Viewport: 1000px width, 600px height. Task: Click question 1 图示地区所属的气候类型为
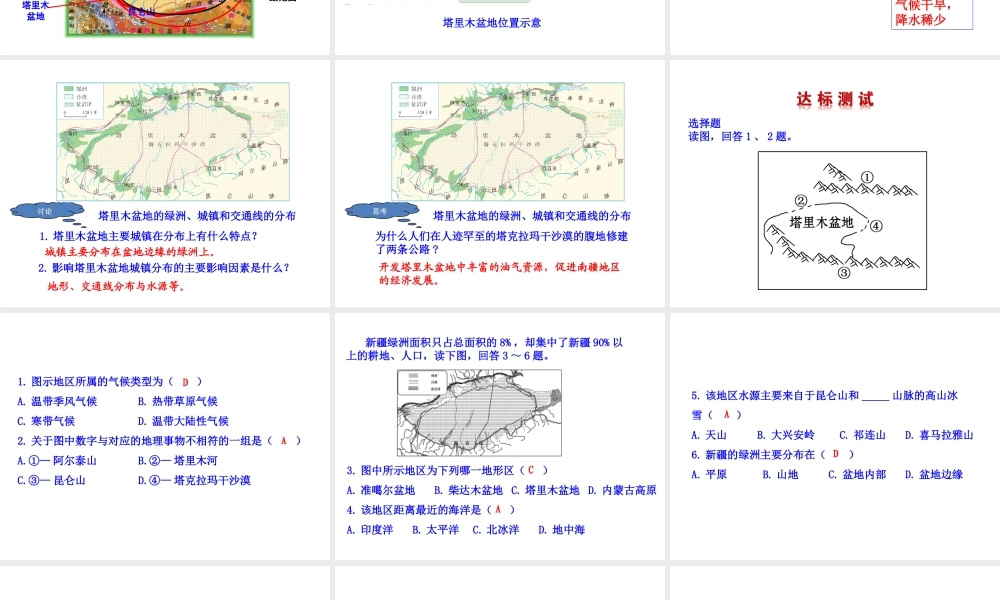(x=110, y=382)
